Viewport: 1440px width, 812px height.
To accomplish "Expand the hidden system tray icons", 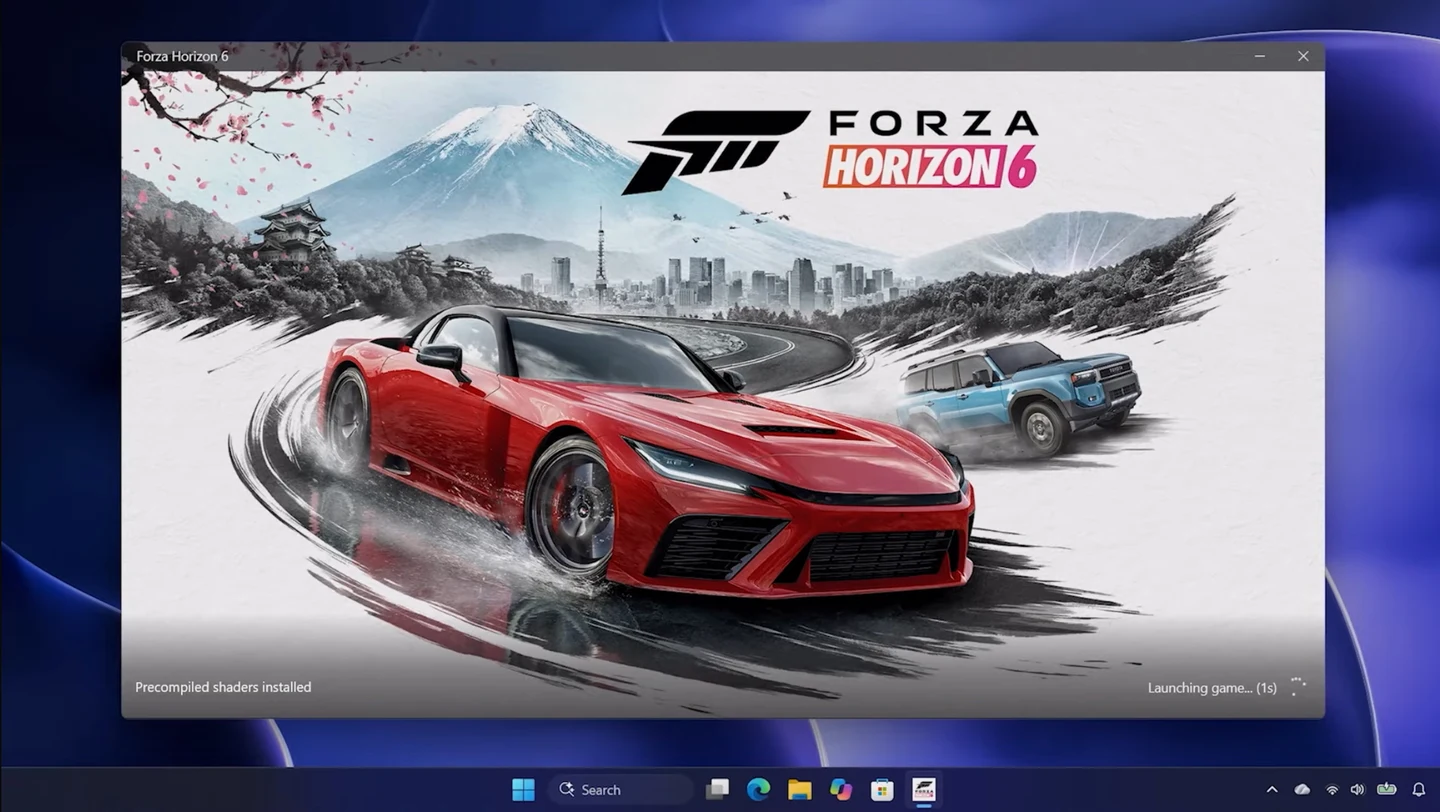I will (1272, 790).
